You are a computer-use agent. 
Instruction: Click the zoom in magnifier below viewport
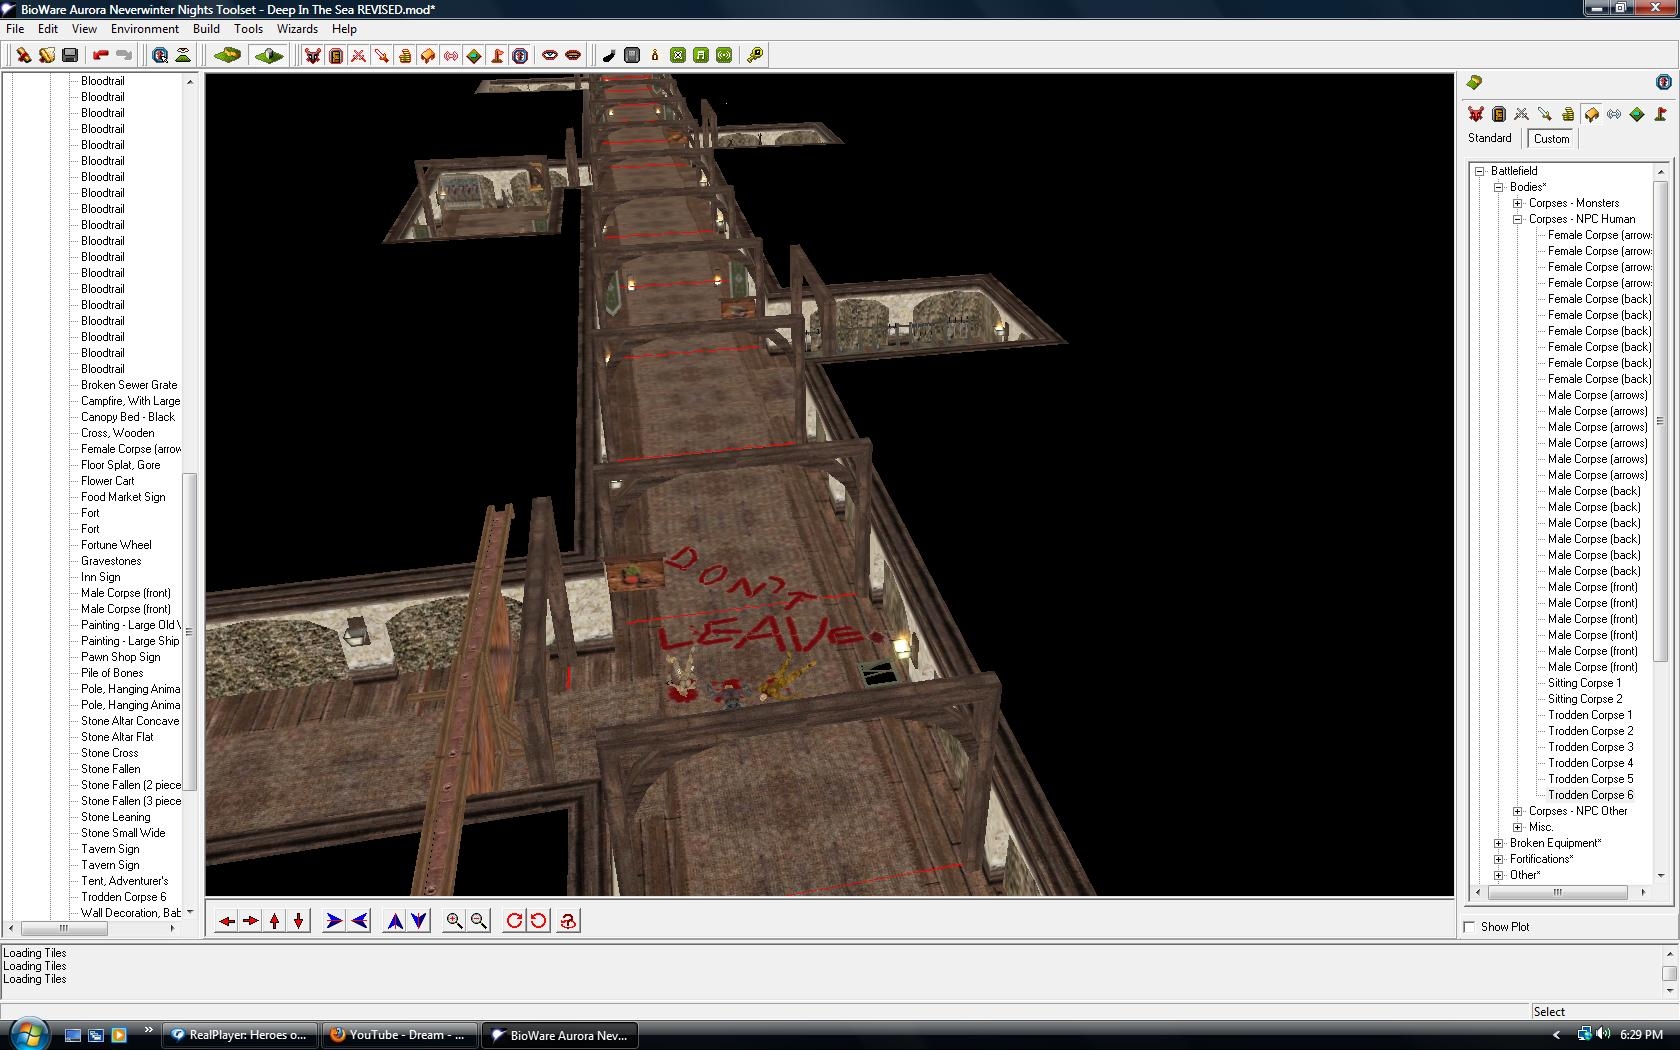pyautogui.click(x=454, y=921)
